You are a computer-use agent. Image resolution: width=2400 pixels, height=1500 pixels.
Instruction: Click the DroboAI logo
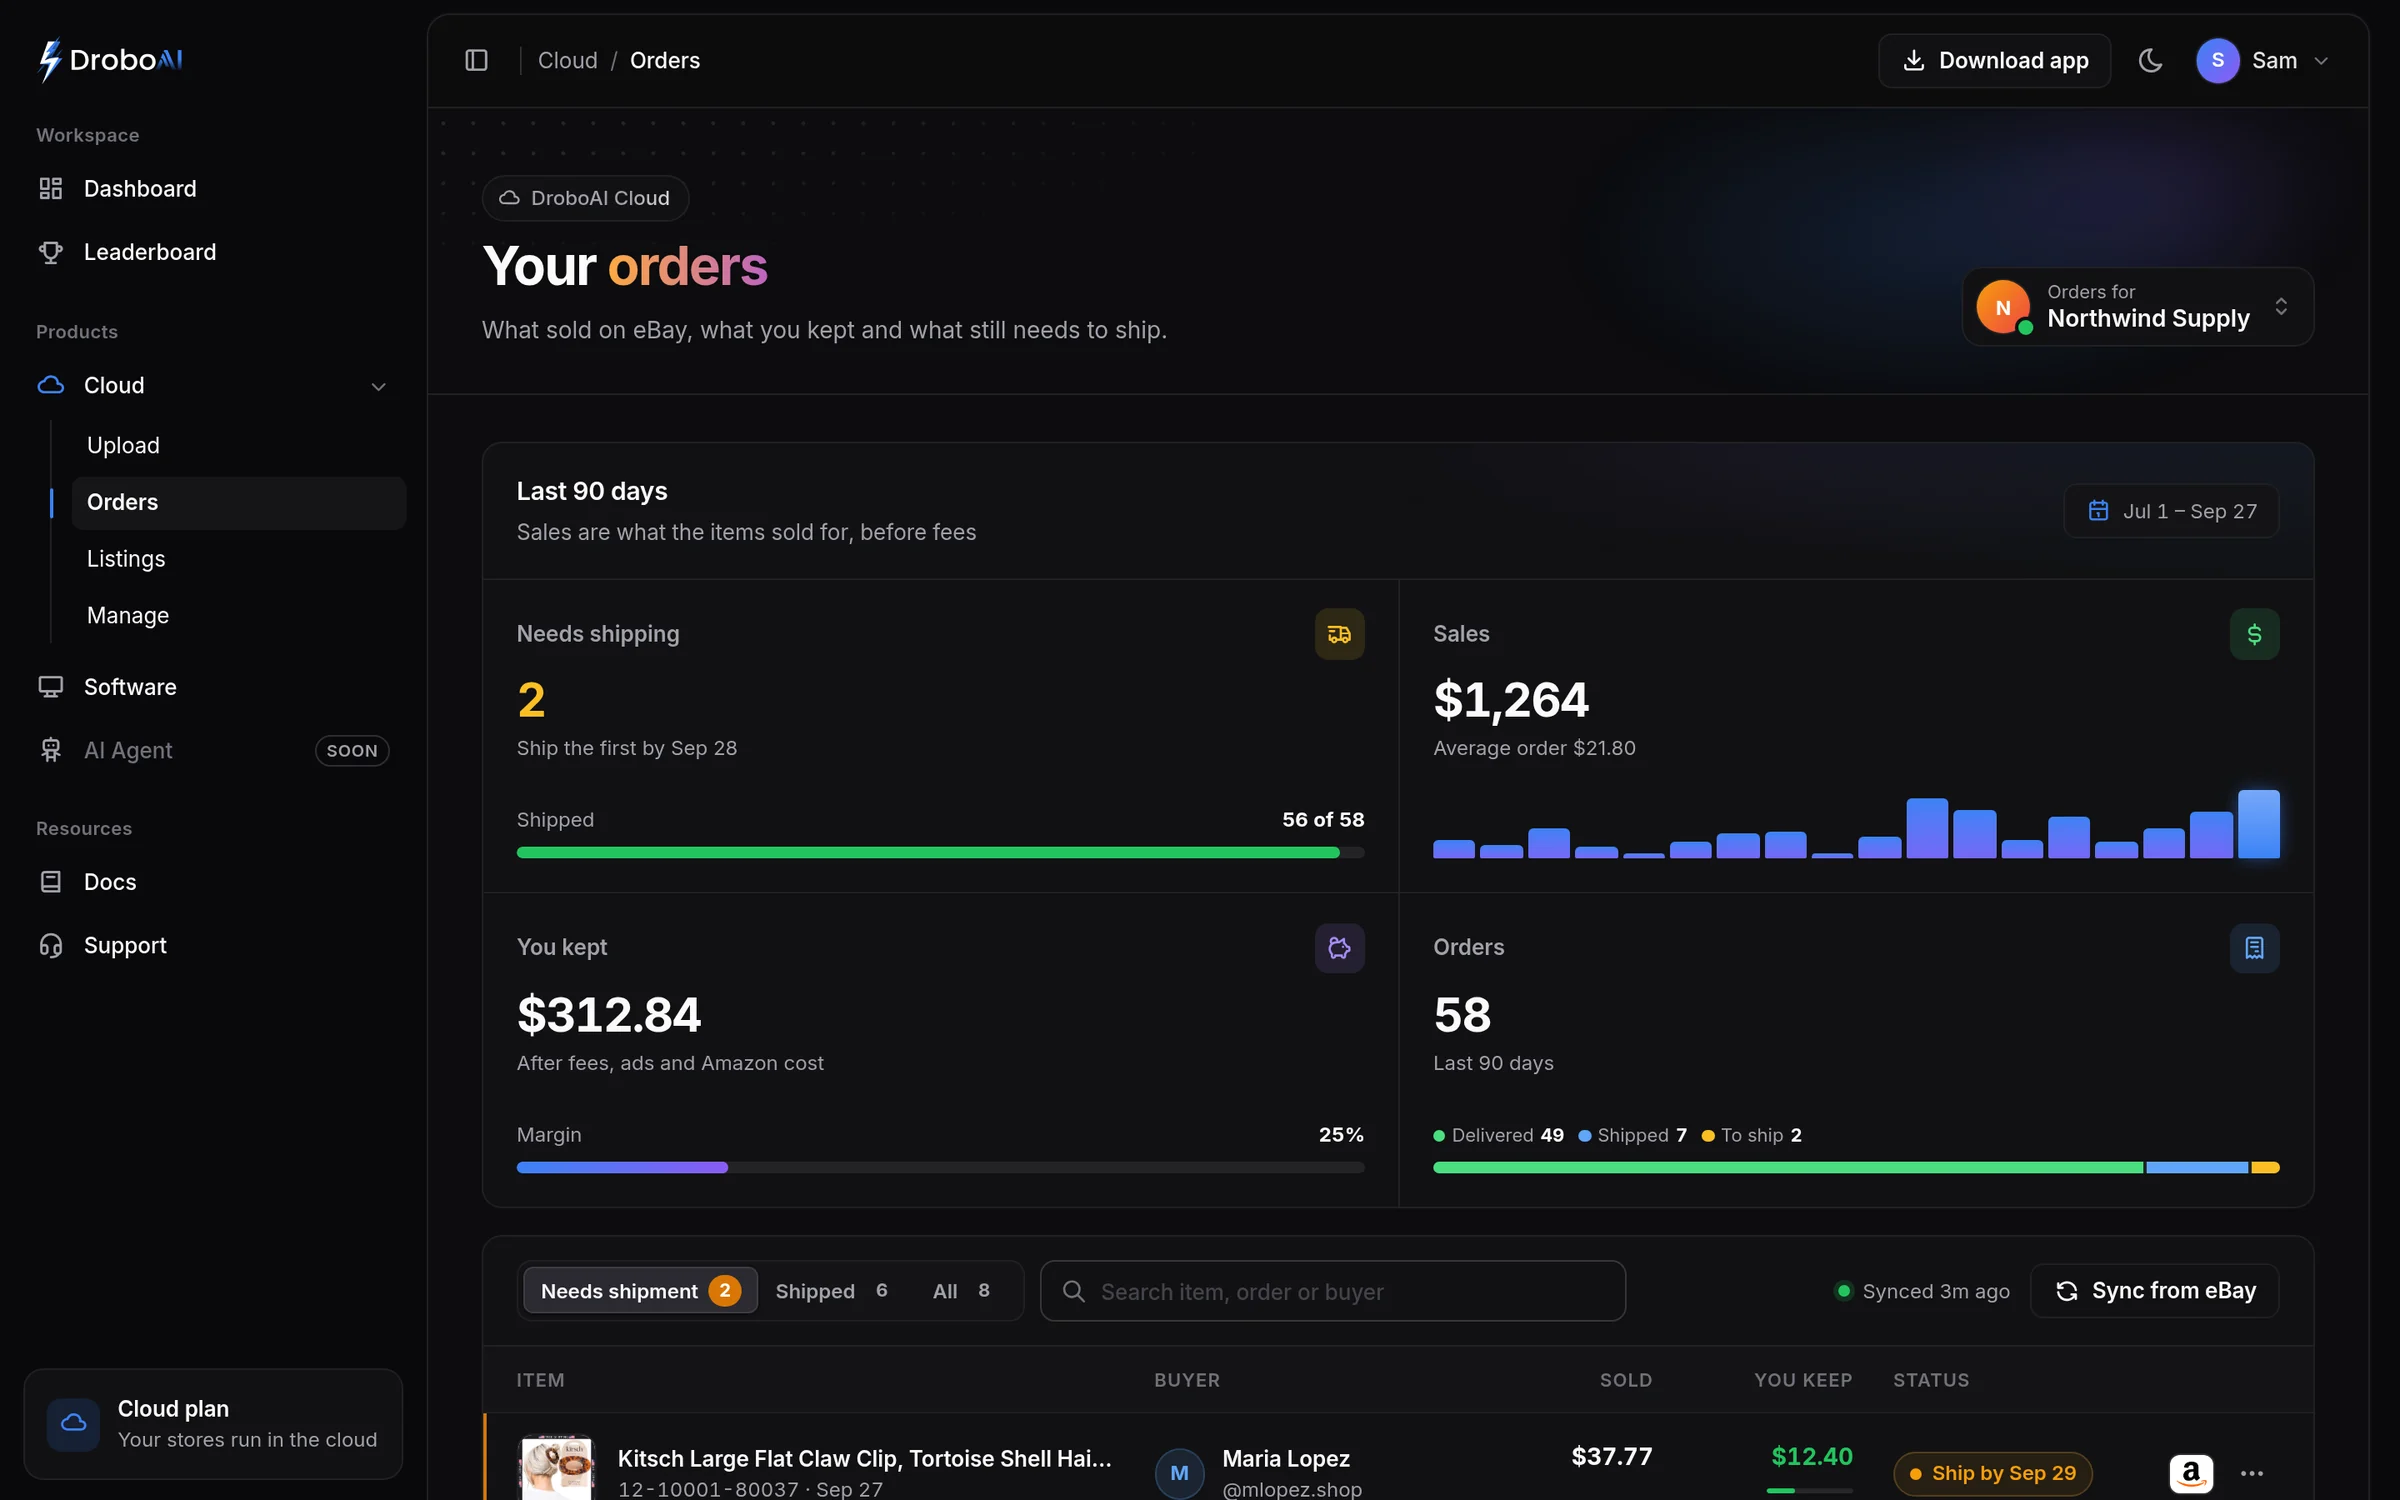(x=110, y=60)
